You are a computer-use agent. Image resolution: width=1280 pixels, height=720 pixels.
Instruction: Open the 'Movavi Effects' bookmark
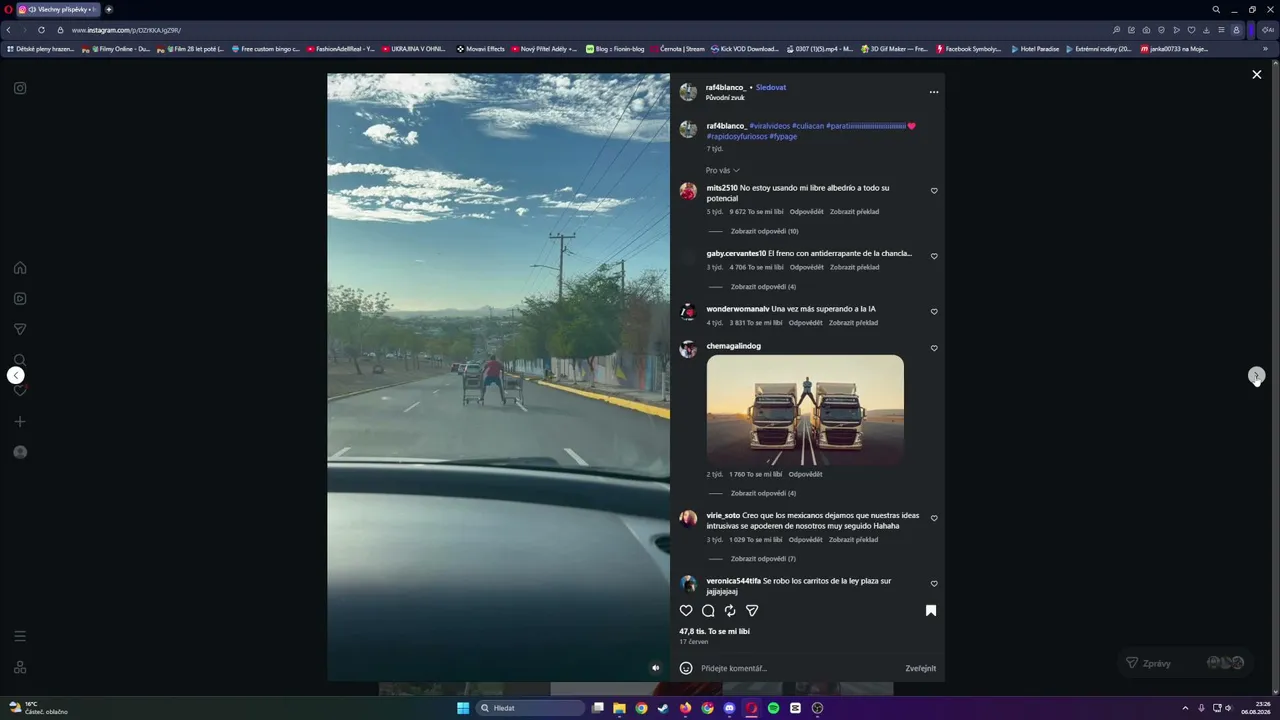click(x=481, y=49)
